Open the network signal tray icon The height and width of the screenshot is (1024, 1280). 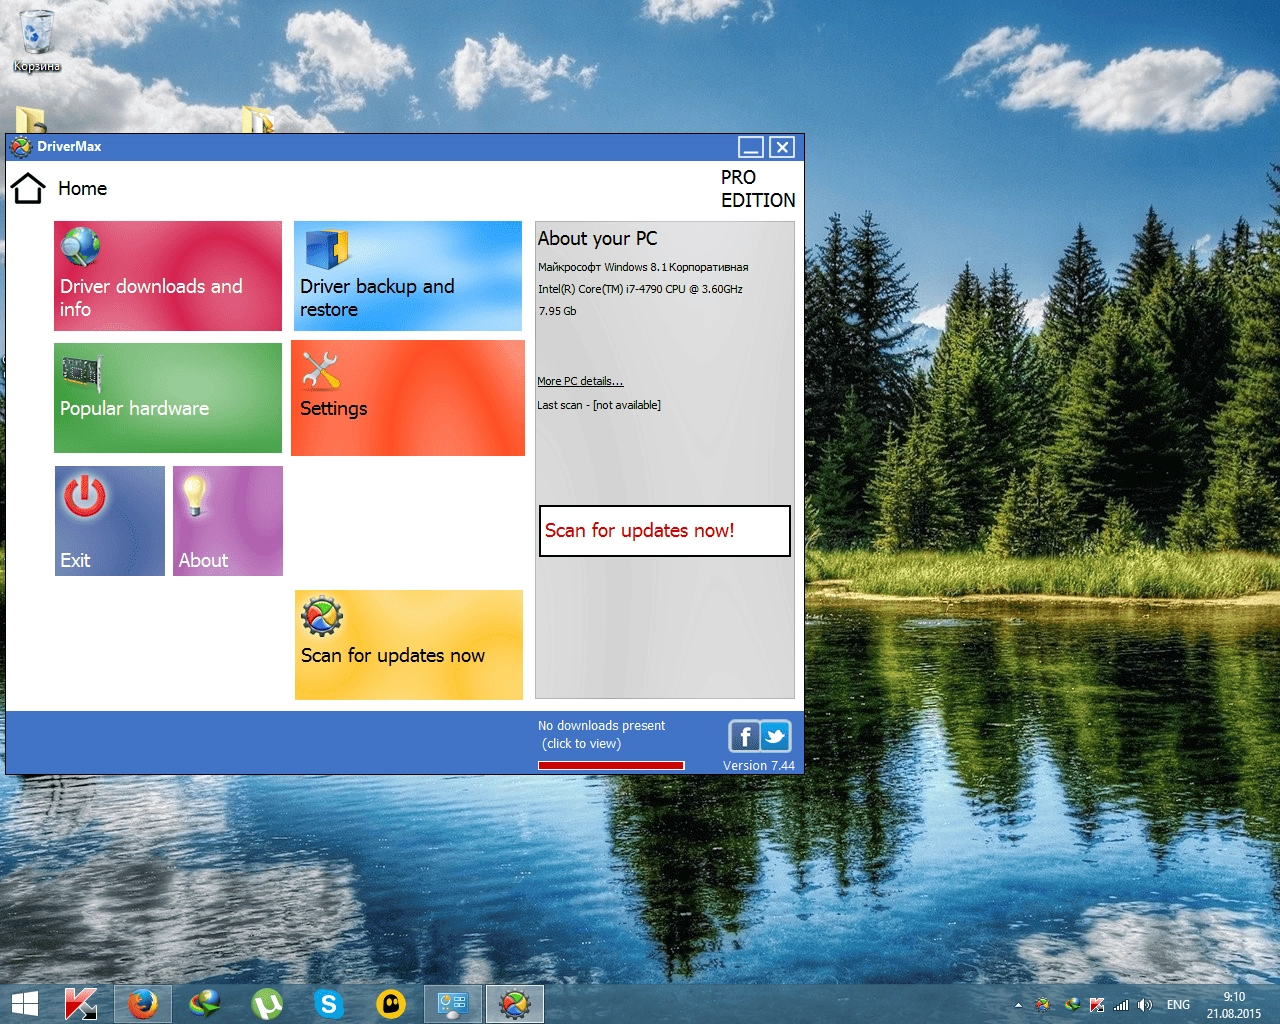coord(1121,1005)
